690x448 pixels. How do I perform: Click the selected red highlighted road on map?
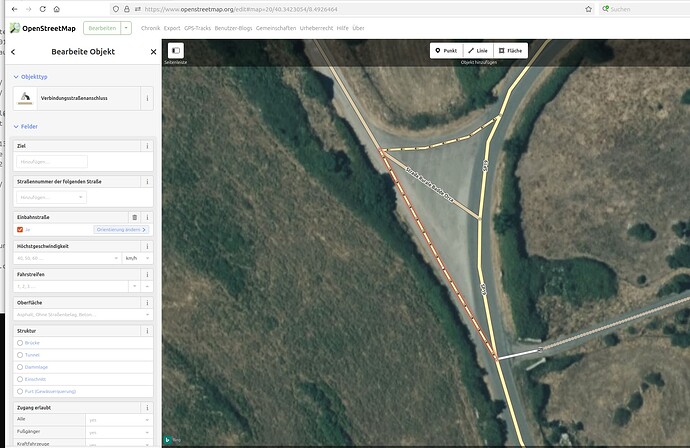[x=438, y=254]
